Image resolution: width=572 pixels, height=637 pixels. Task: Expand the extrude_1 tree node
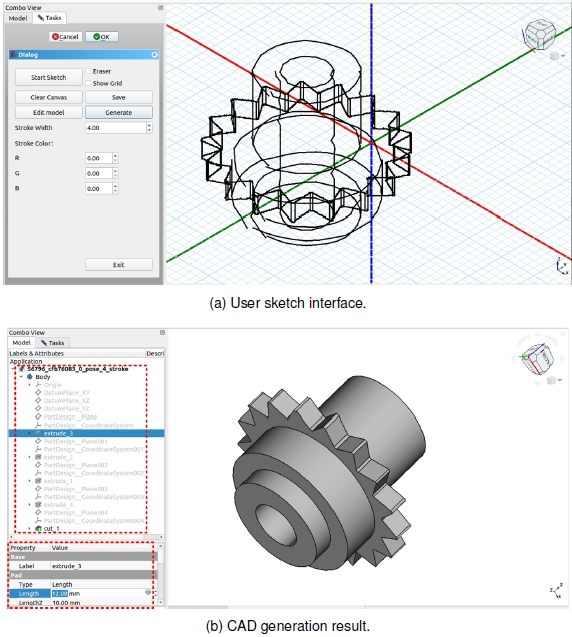pyautogui.click(x=29, y=481)
